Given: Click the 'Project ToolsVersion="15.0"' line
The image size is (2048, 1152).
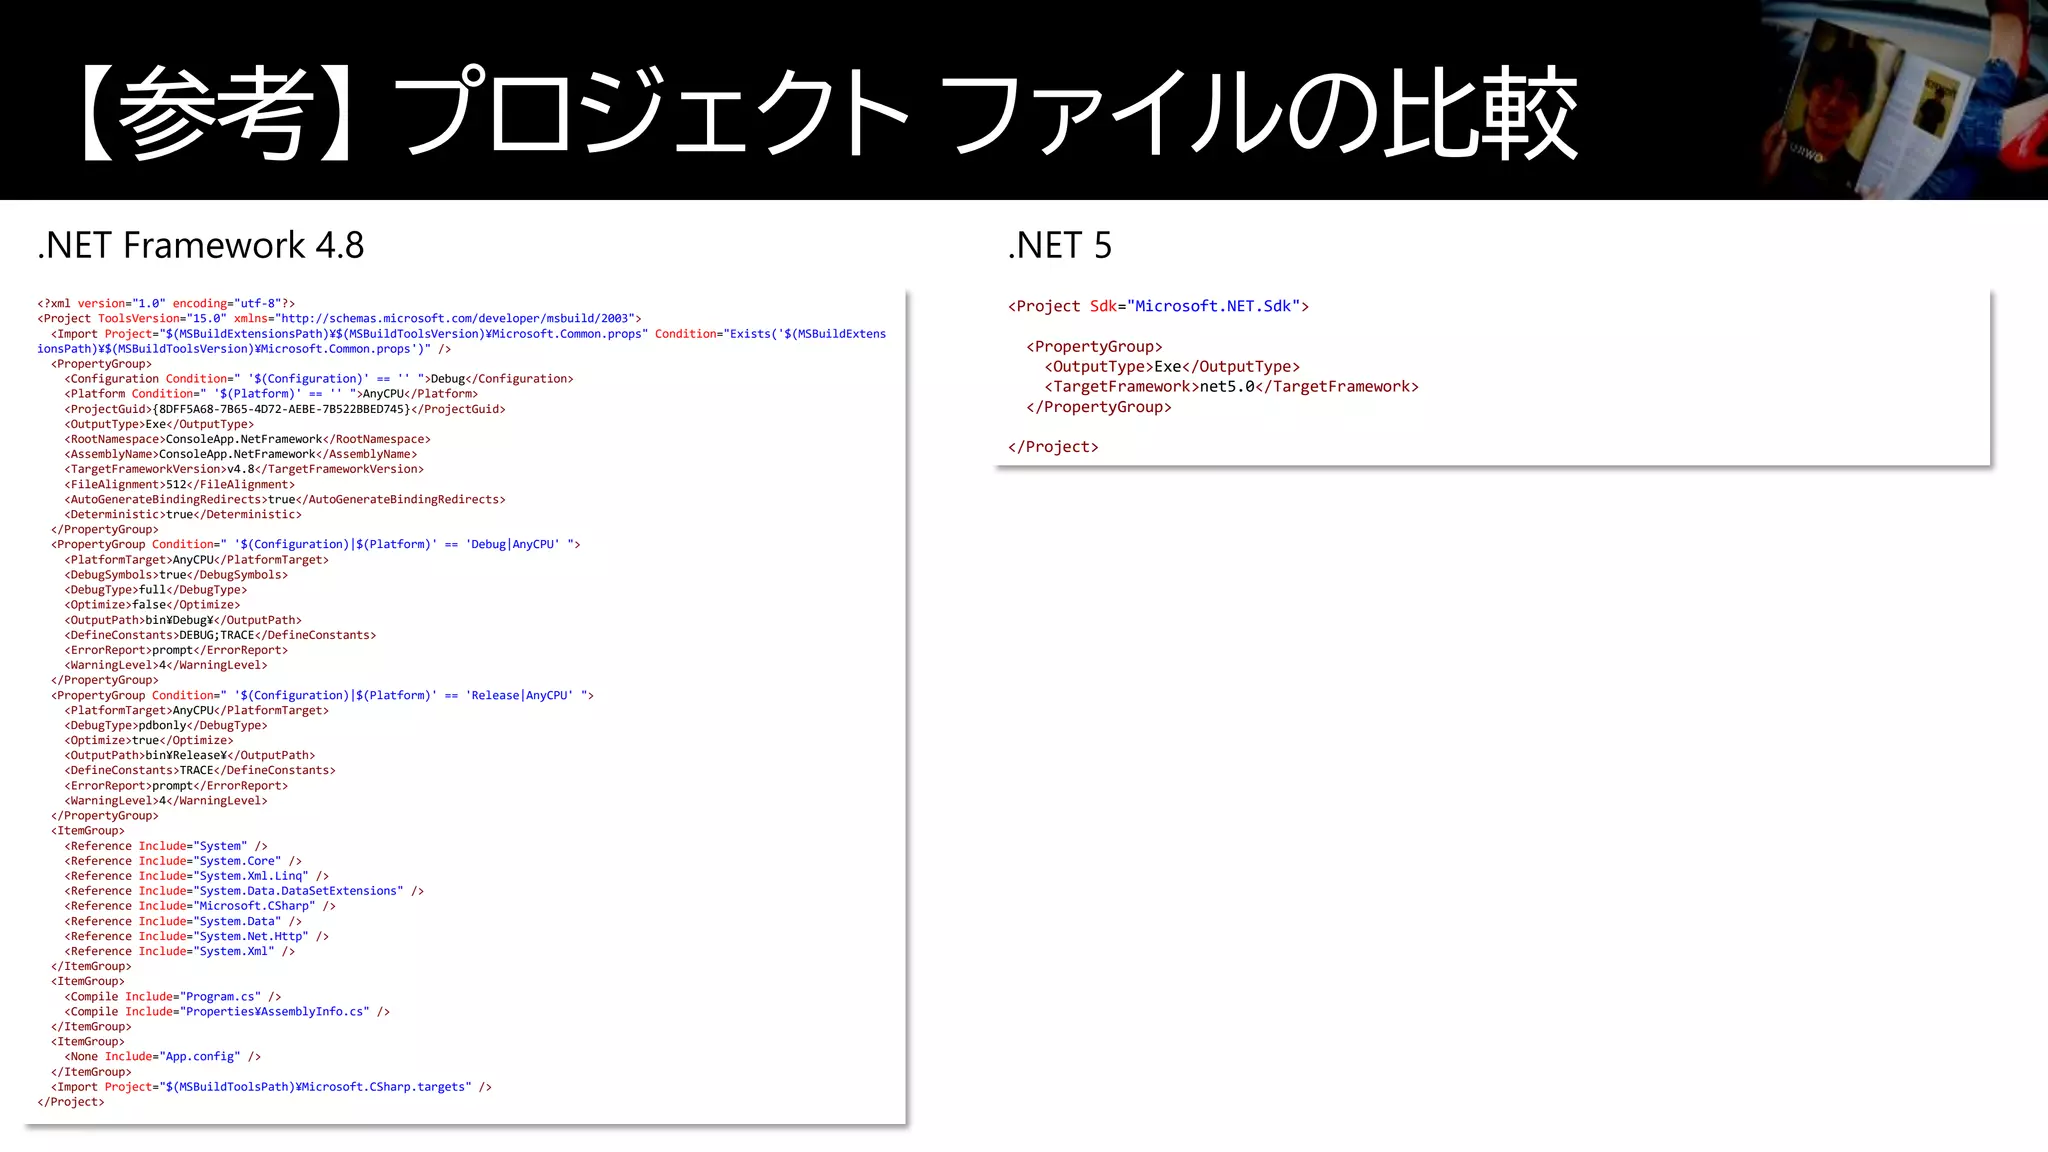Looking at the screenshot, I should [339, 318].
